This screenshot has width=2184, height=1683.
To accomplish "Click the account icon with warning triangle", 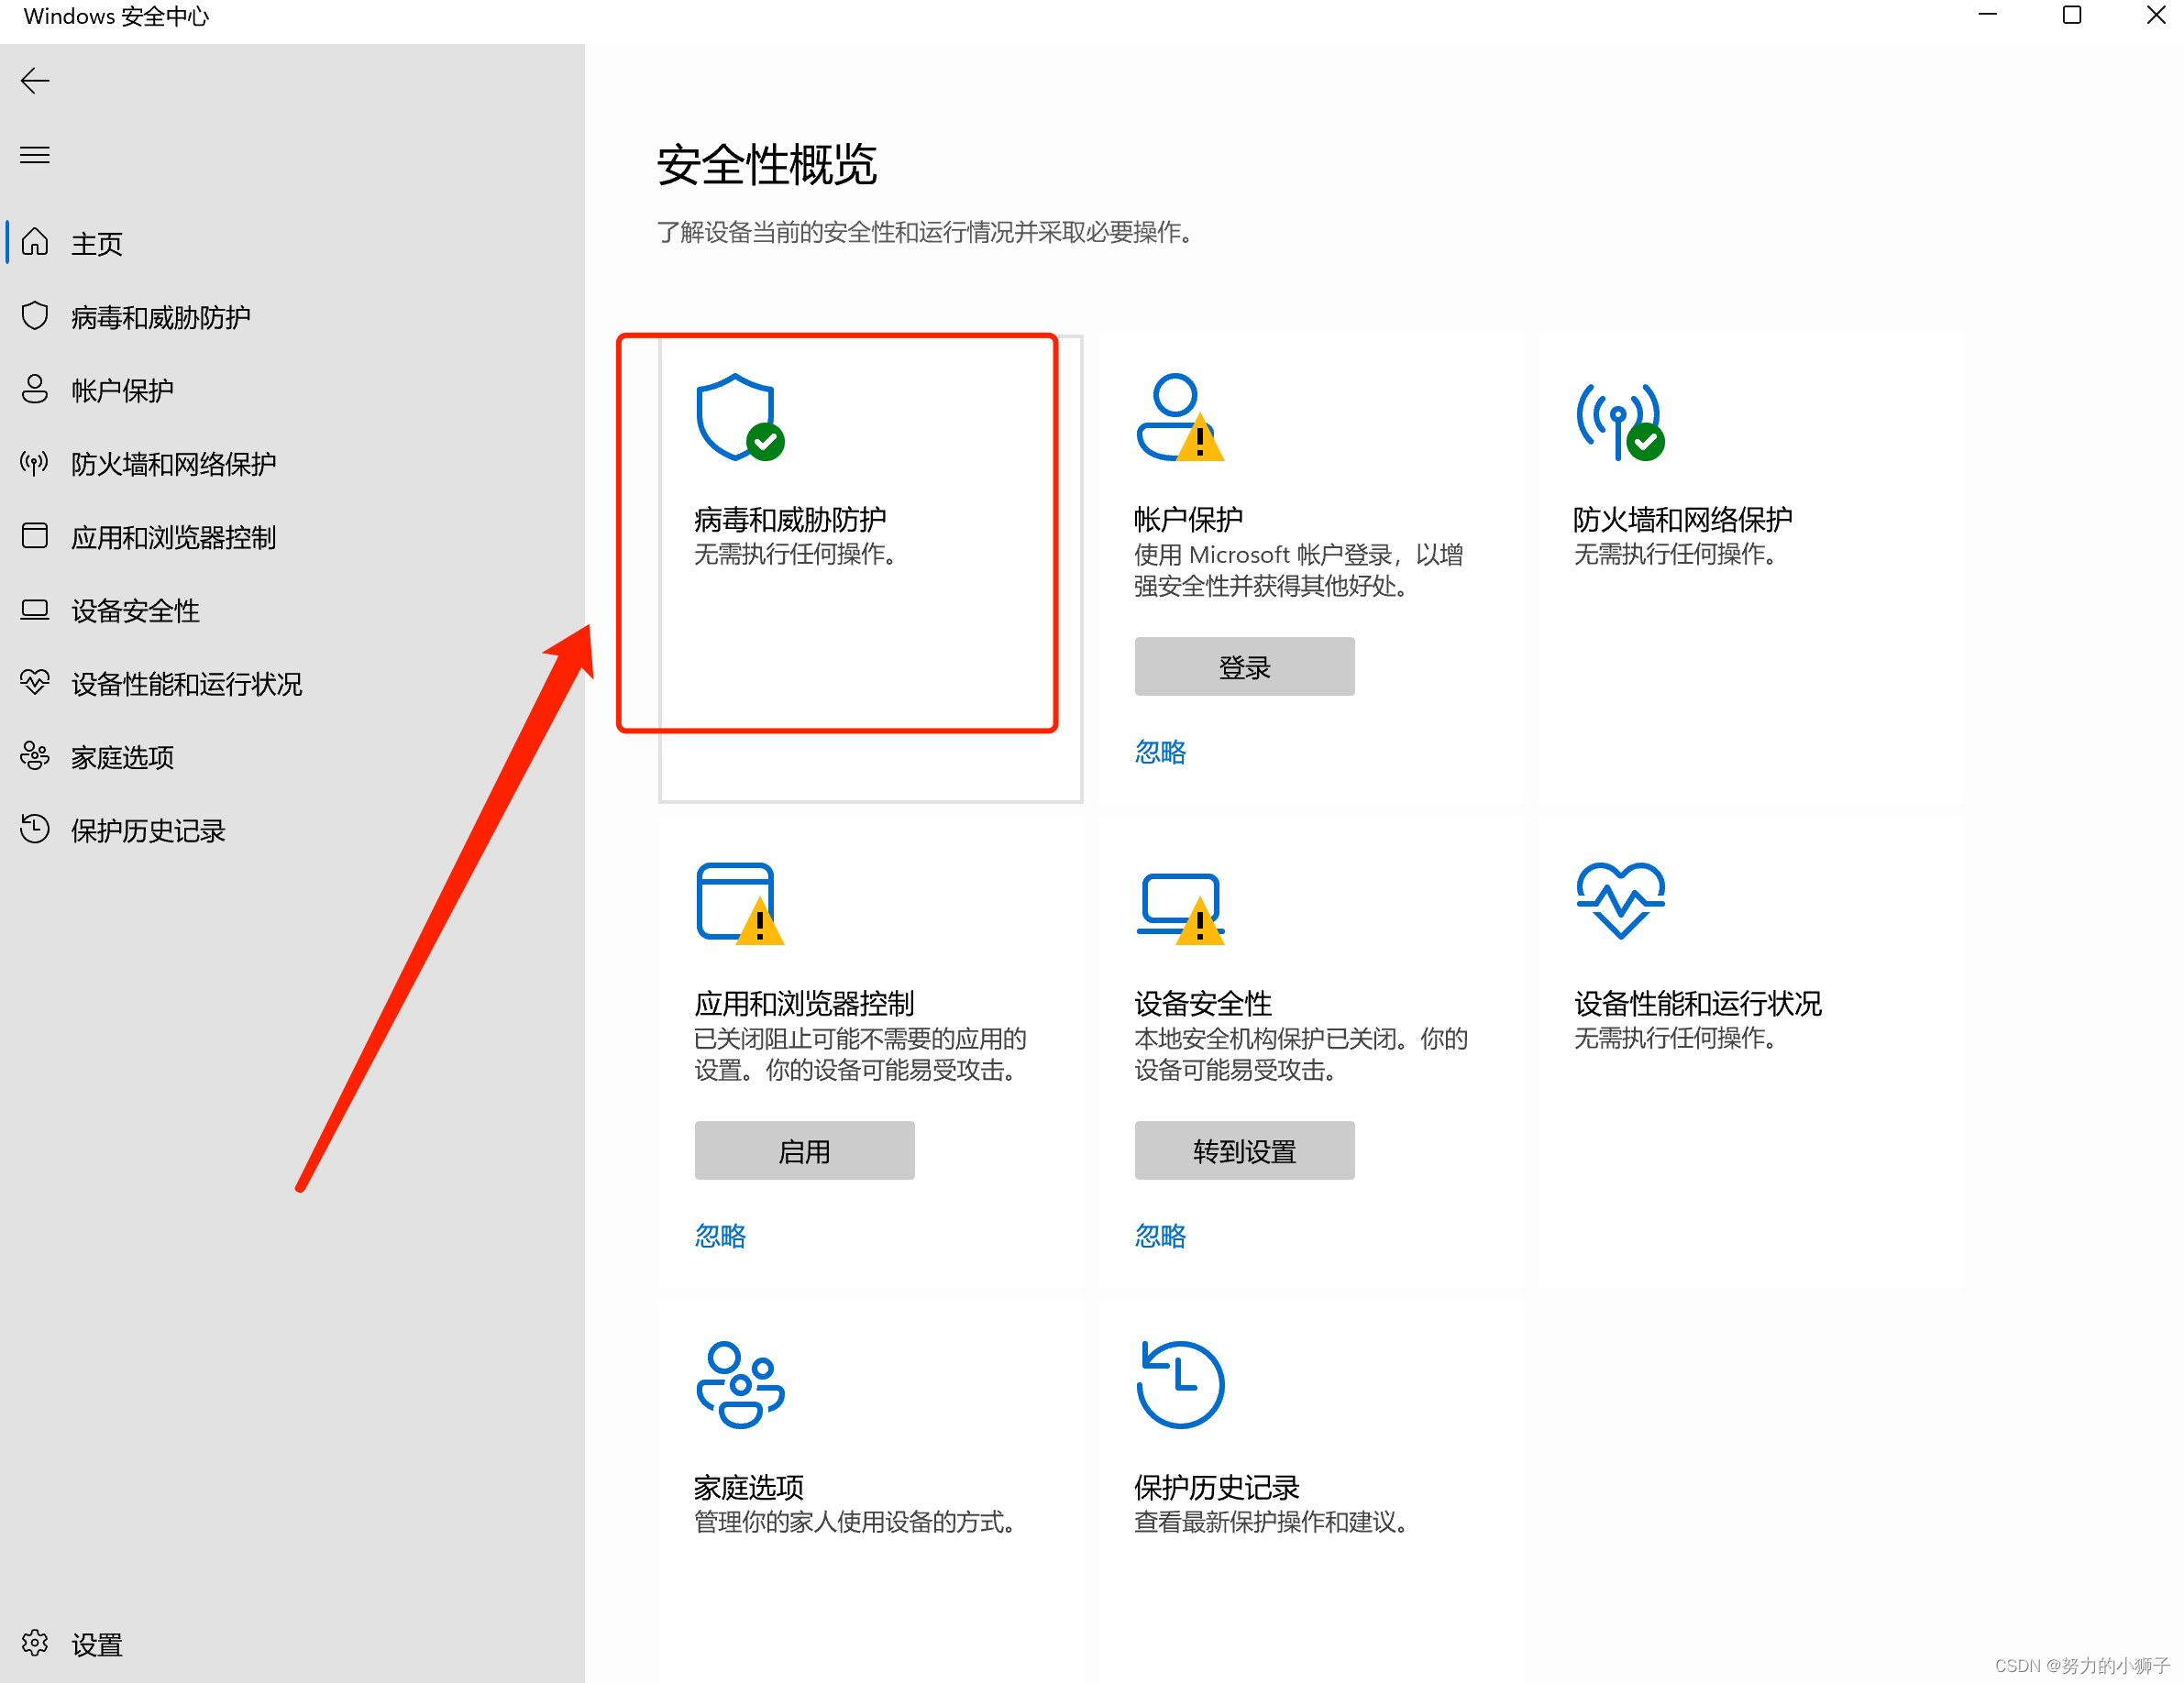I will coord(1180,418).
